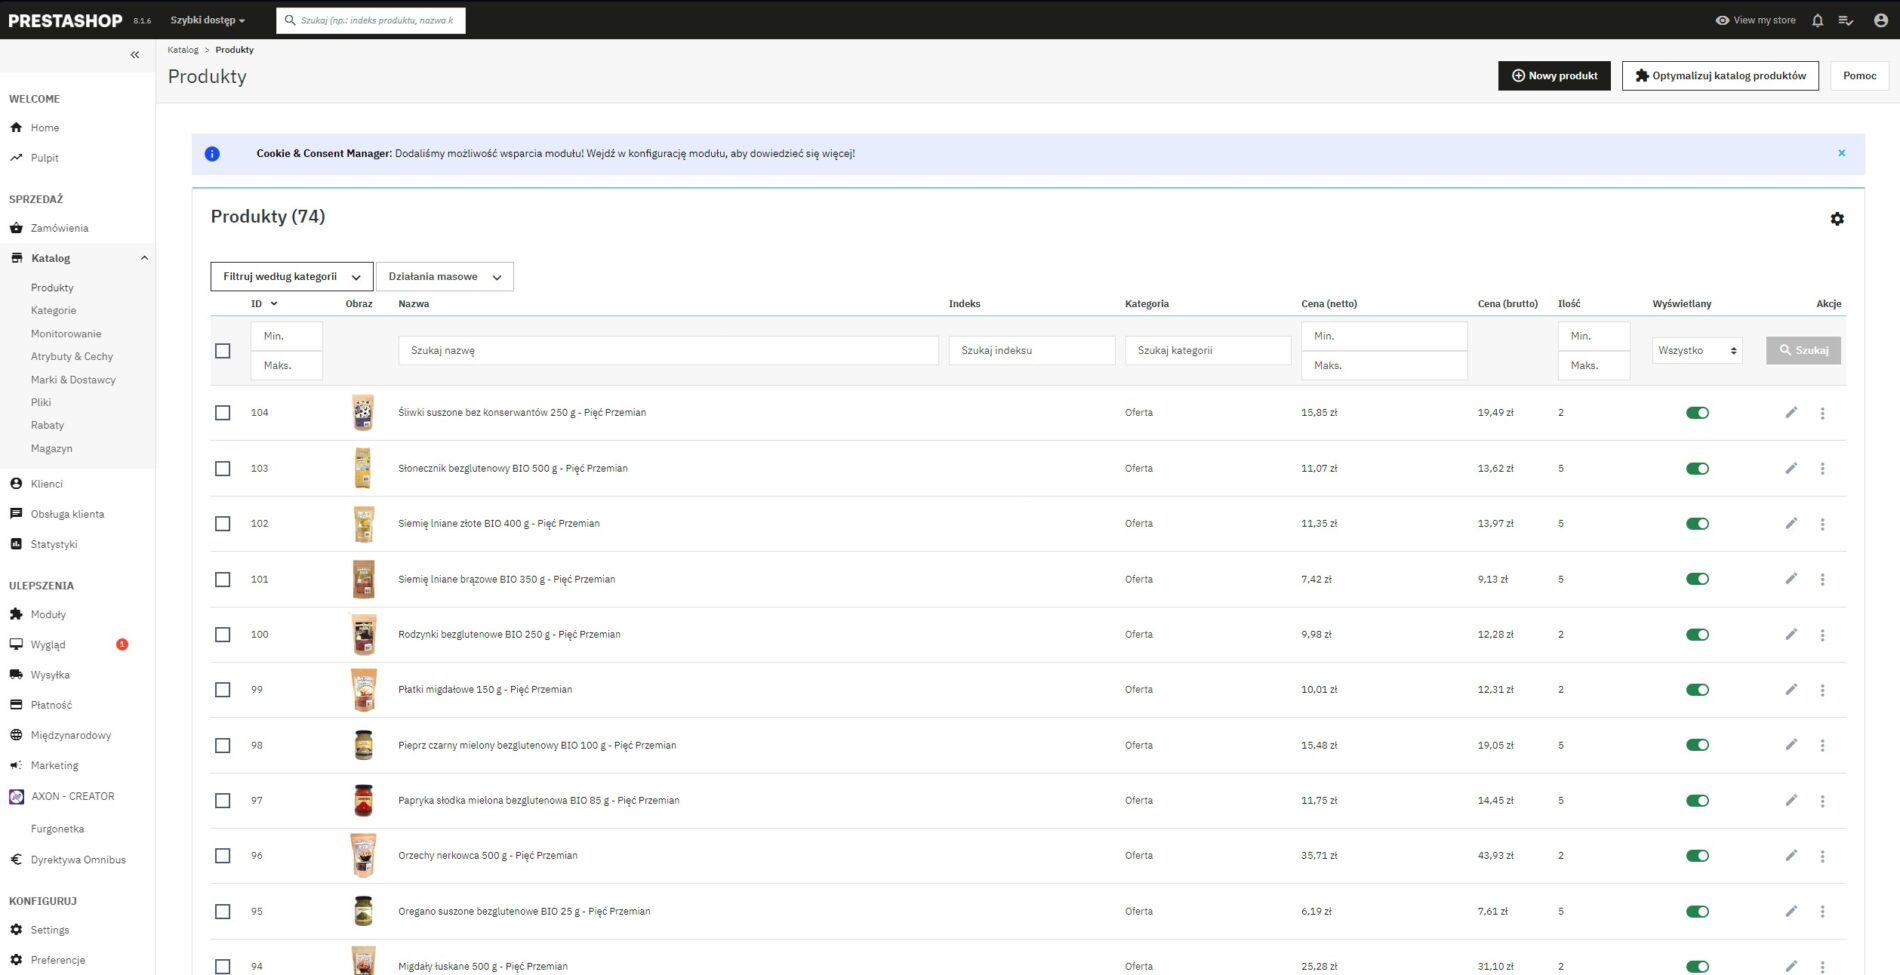
Task: Click Optymalizuj katalog produktów button
Action: [x=1720, y=76]
